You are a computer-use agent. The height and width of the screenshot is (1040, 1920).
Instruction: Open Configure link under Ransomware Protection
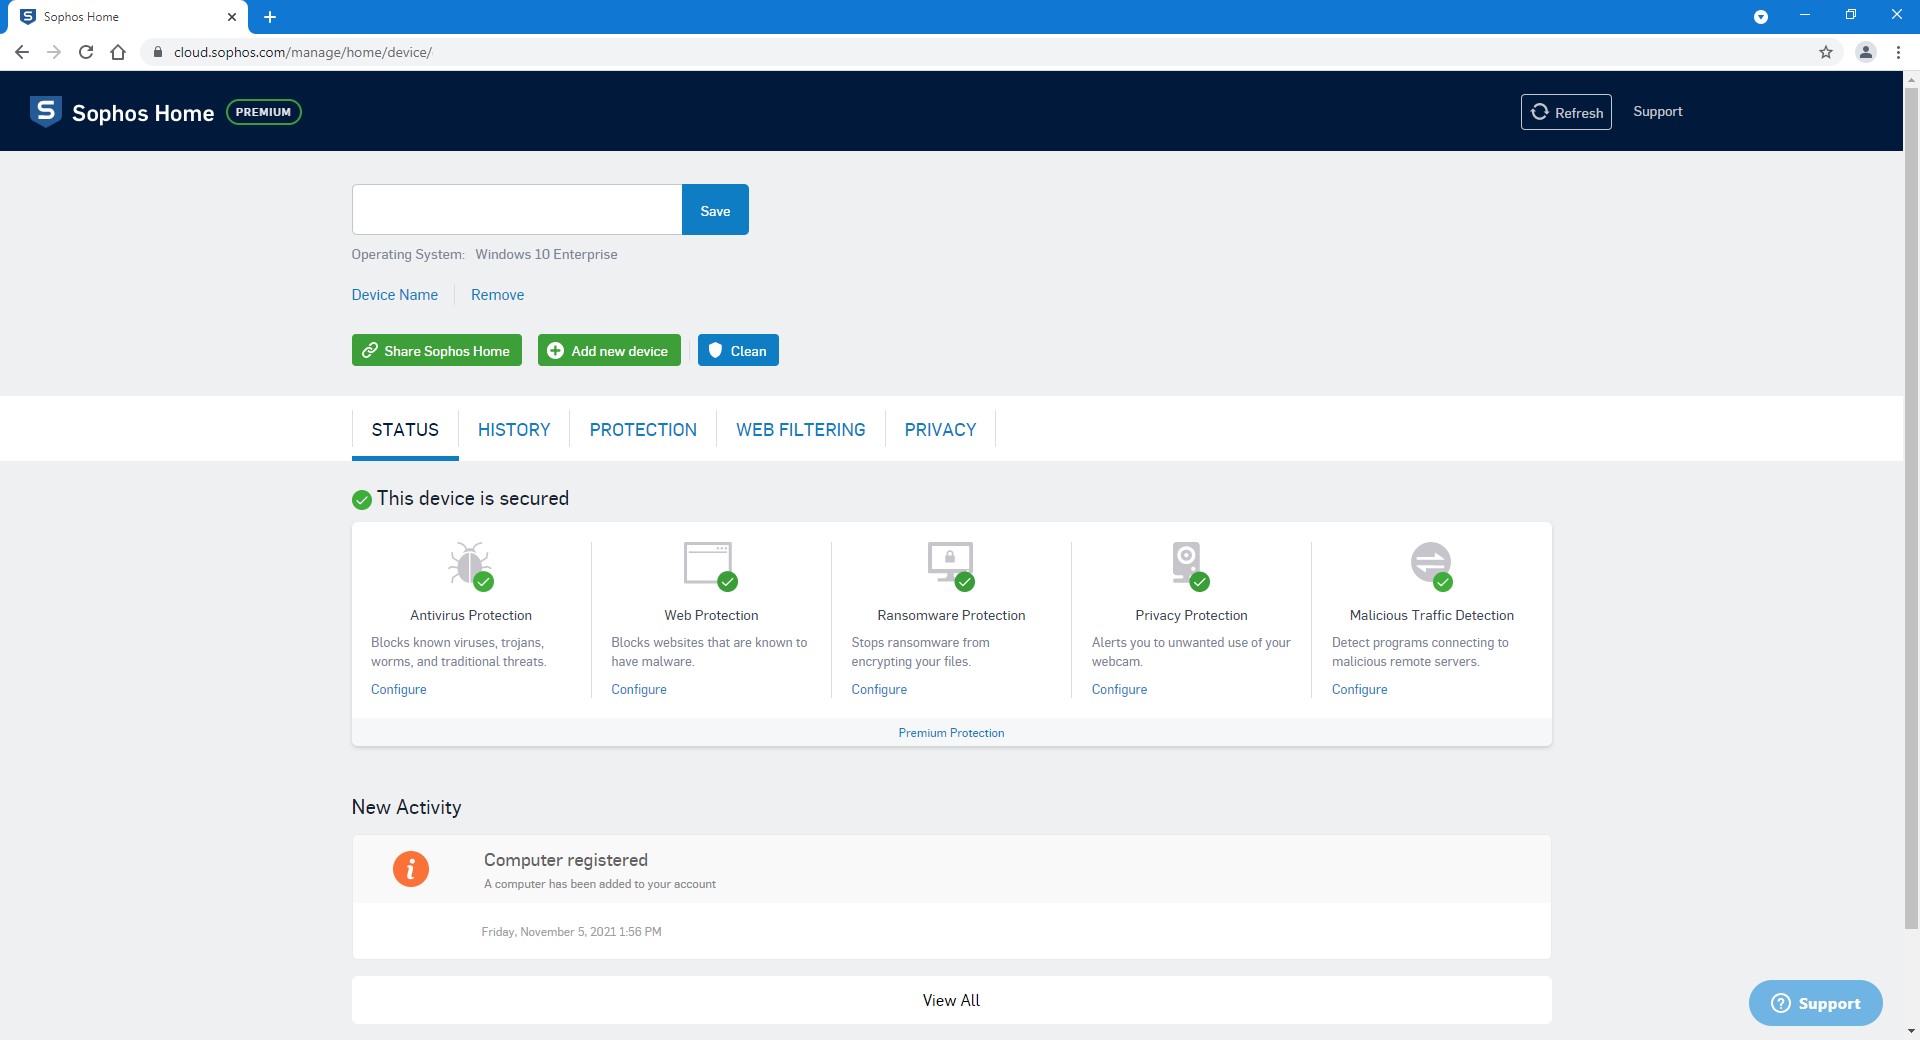click(879, 689)
